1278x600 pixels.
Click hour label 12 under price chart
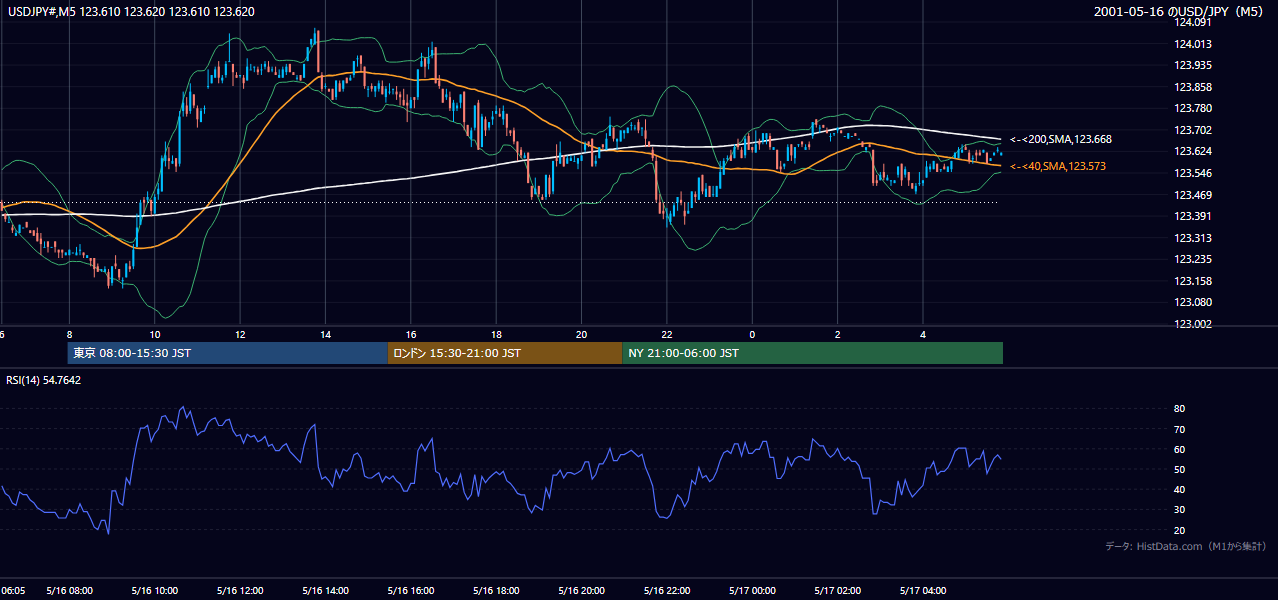click(x=240, y=334)
